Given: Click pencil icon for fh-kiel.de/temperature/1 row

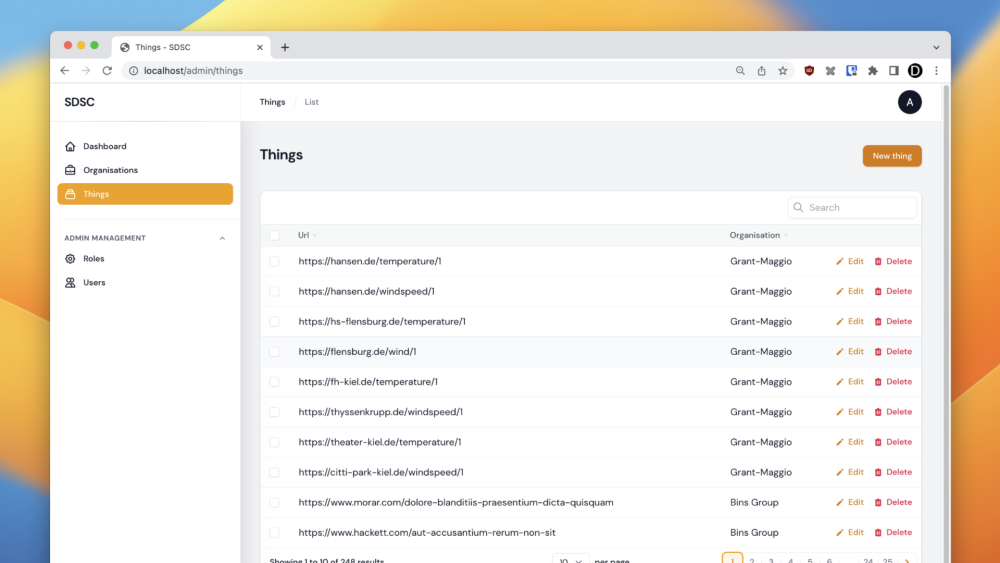Looking at the screenshot, I should 840,382.
